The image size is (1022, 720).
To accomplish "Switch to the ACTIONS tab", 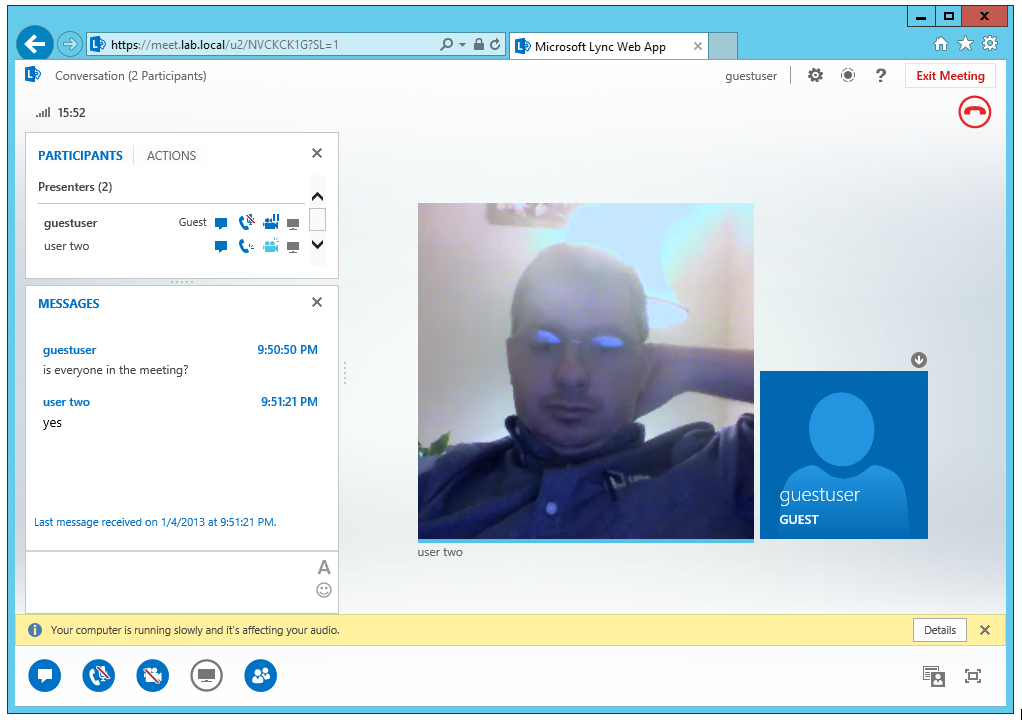I will click(171, 156).
